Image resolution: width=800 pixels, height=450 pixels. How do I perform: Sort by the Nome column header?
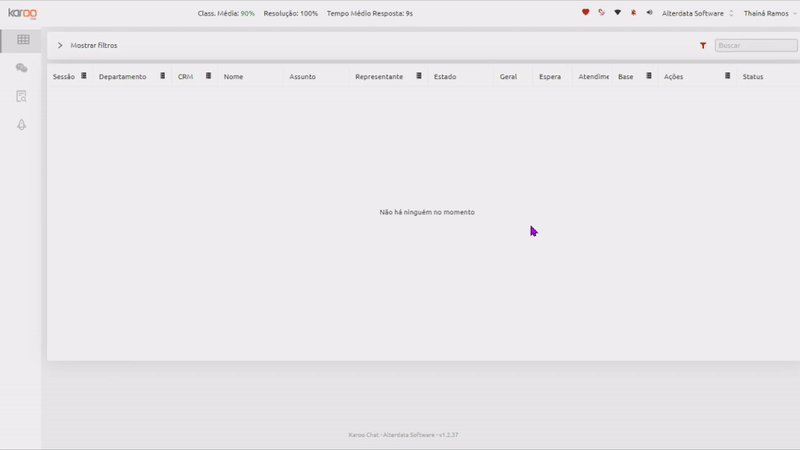[233, 77]
